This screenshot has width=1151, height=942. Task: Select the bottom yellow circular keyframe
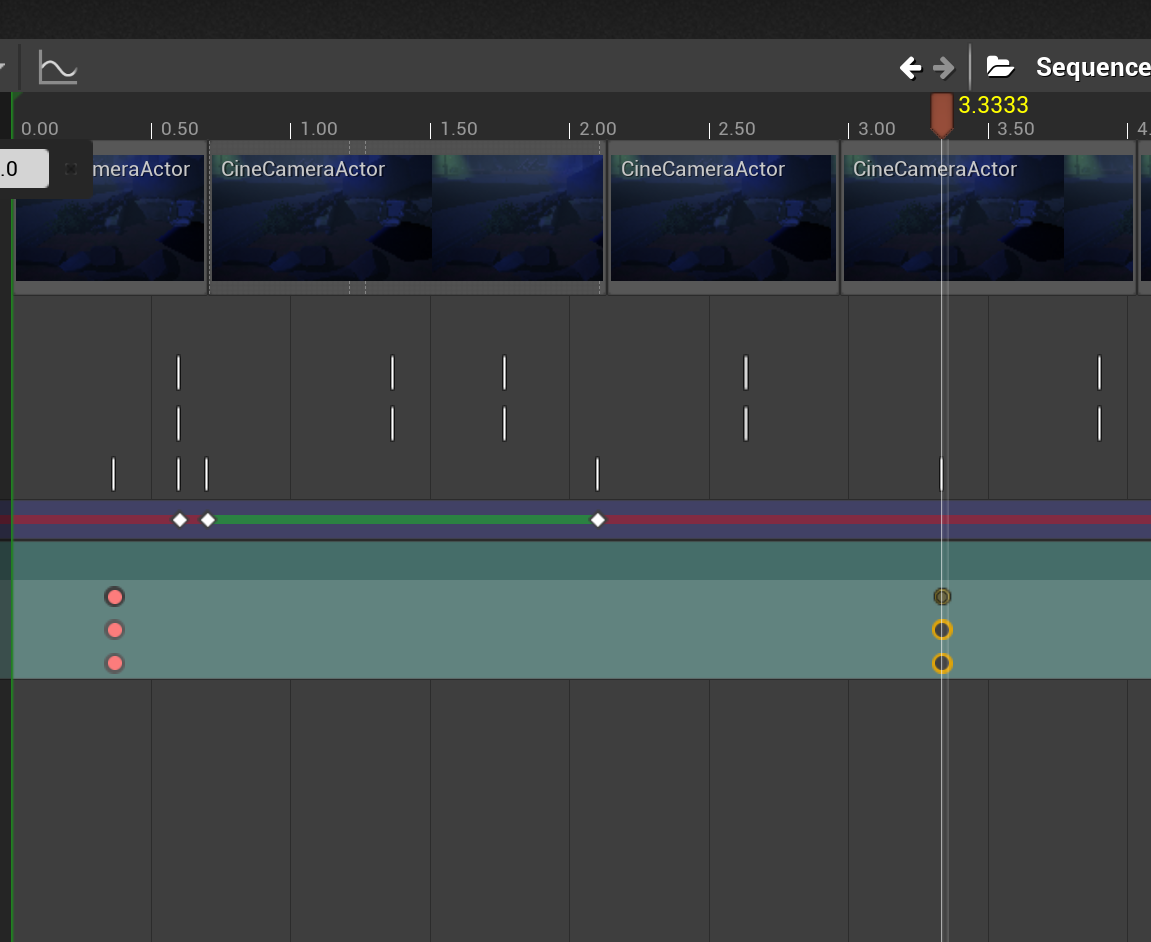click(941, 662)
